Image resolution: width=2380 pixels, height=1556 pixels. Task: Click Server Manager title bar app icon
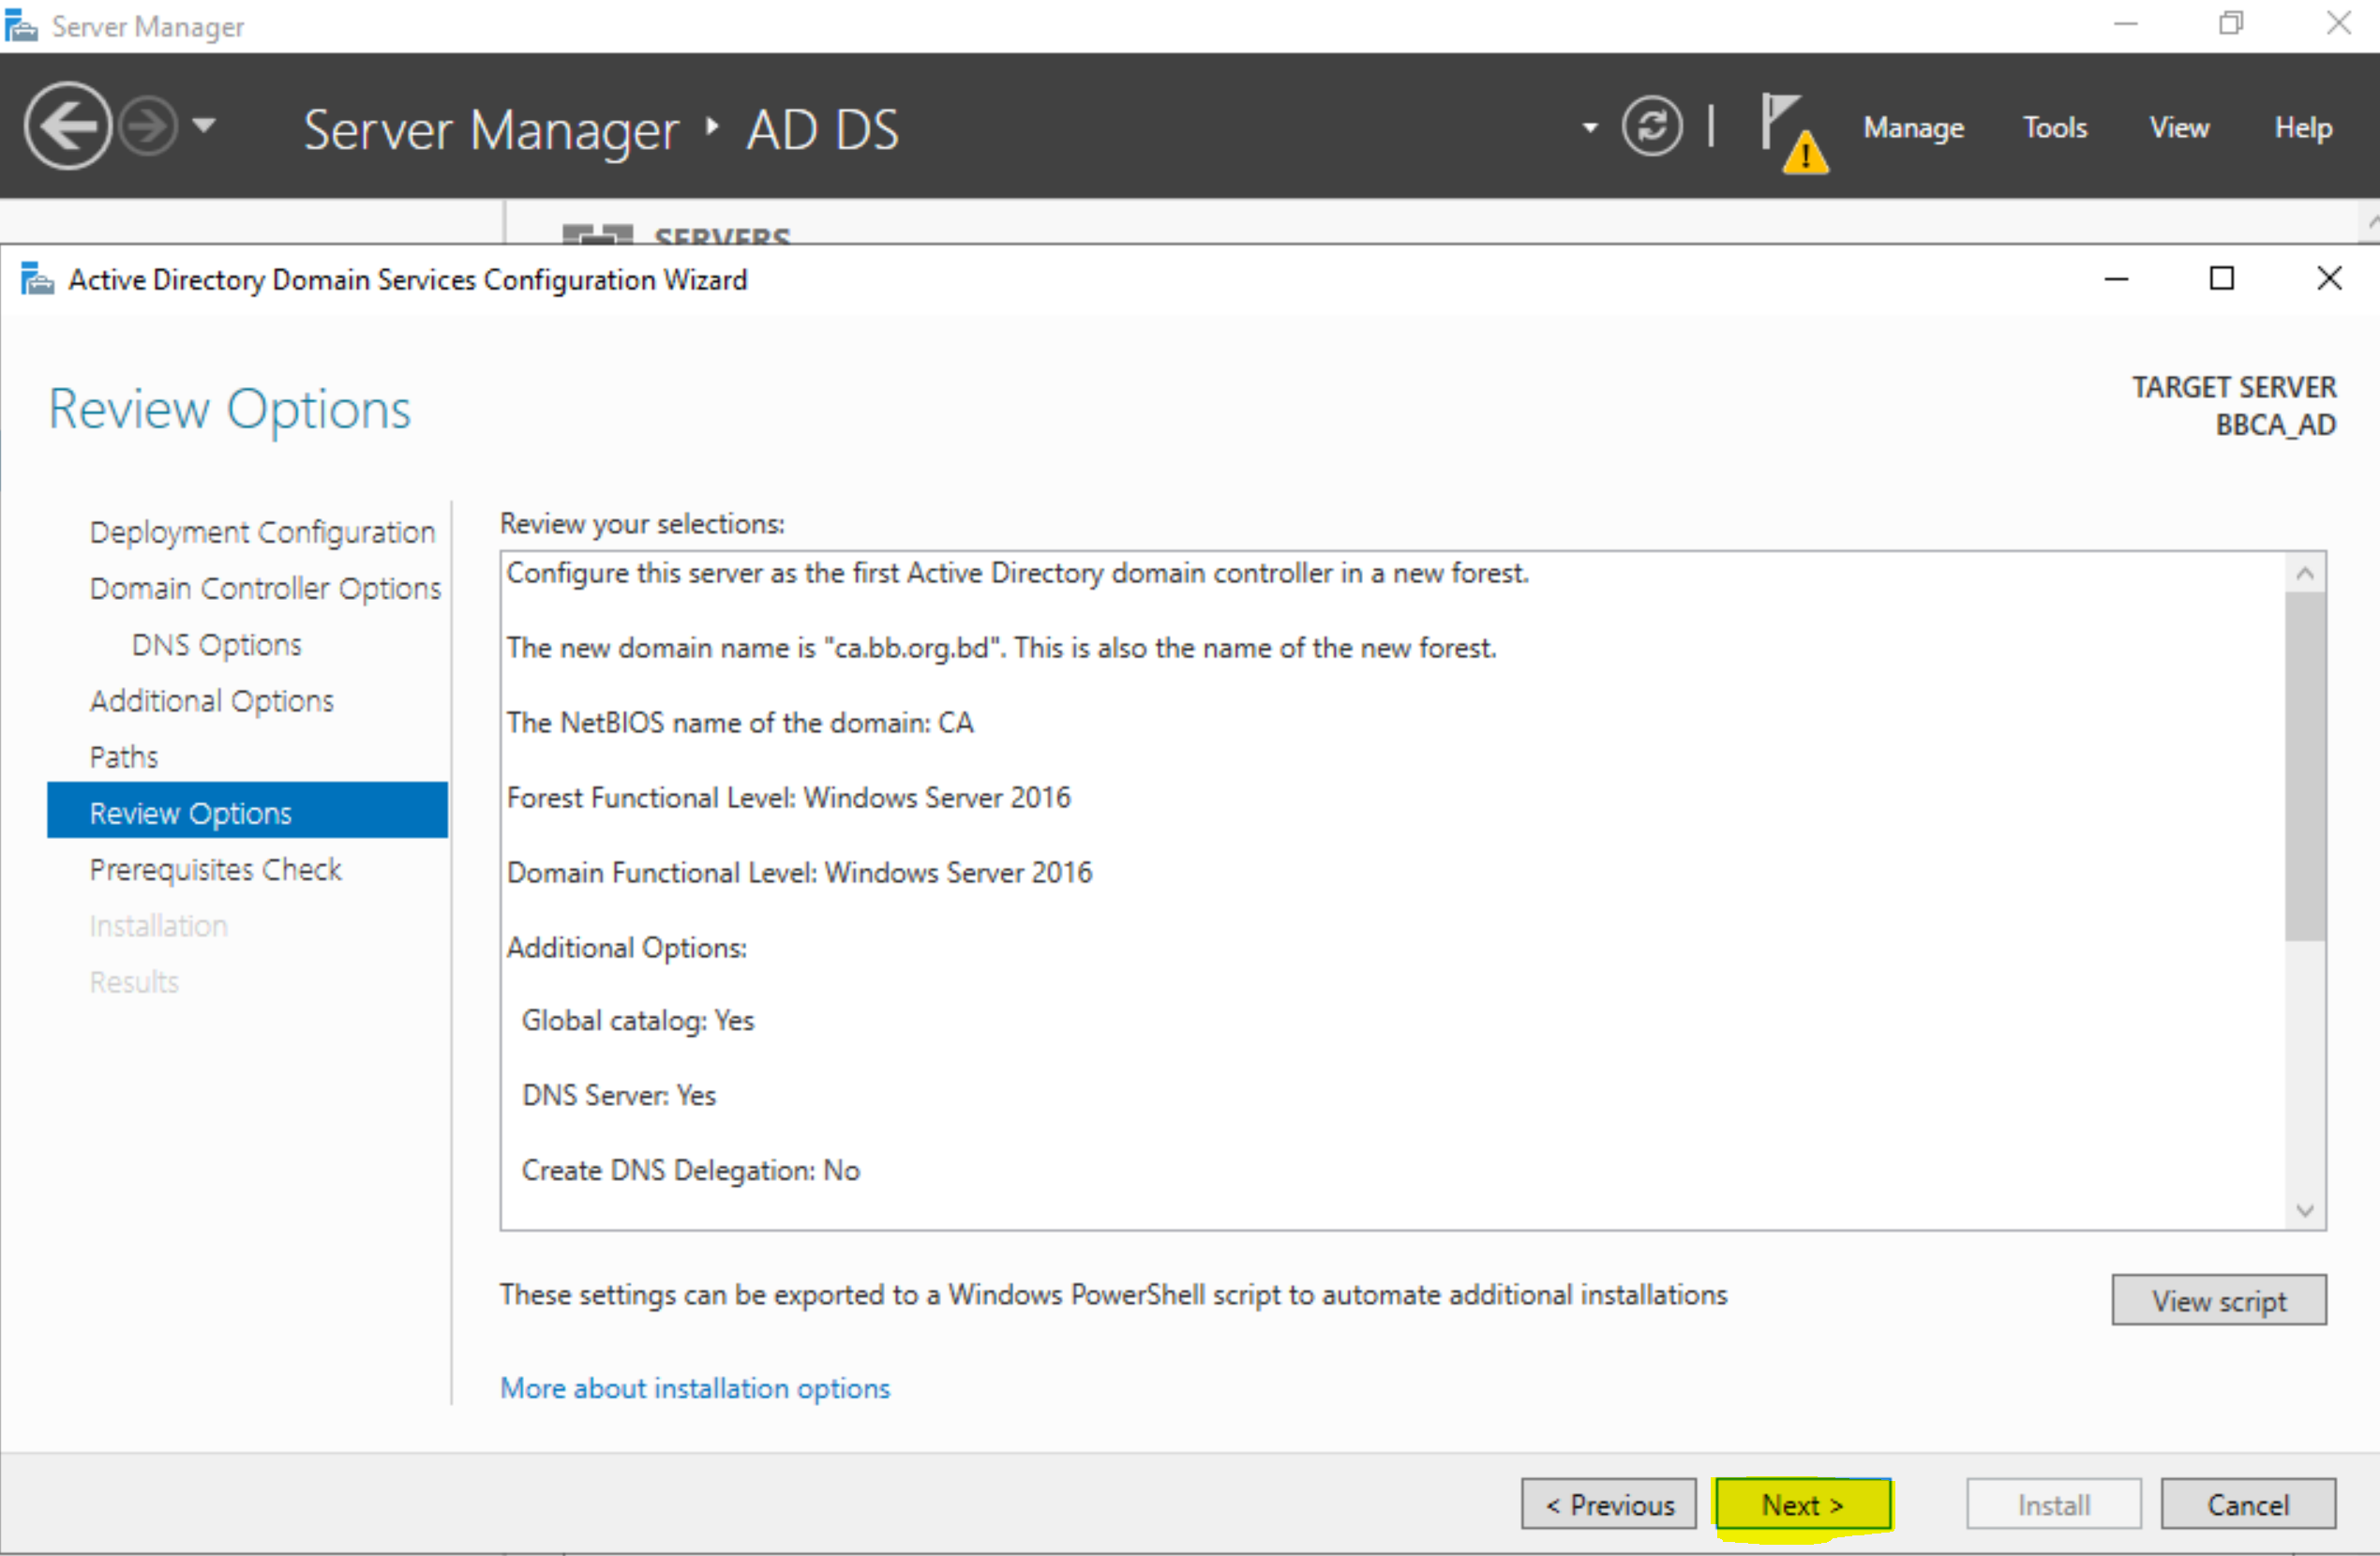[x=21, y=26]
